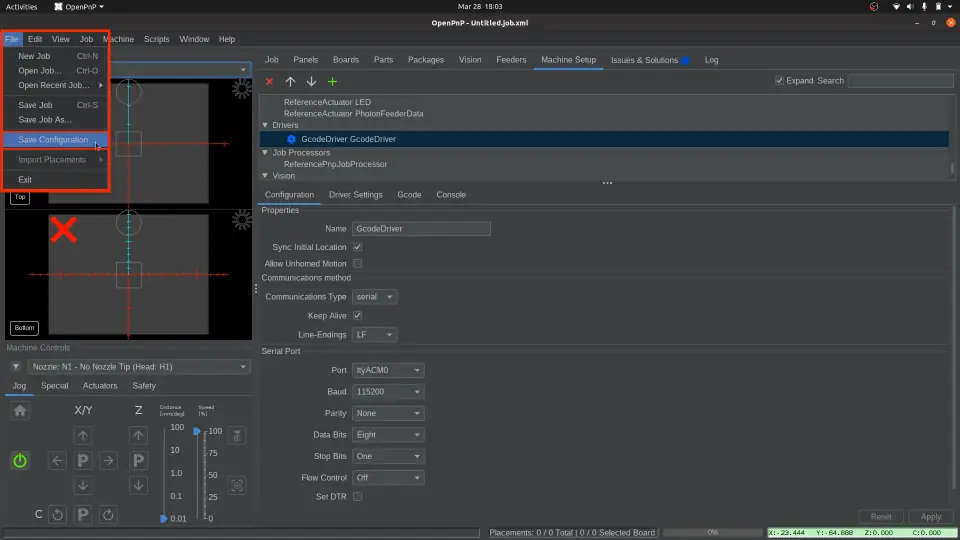Image resolution: width=960 pixels, height=540 pixels.
Task: Delete selected item with red X icon
Action: [x=269, y=81]
